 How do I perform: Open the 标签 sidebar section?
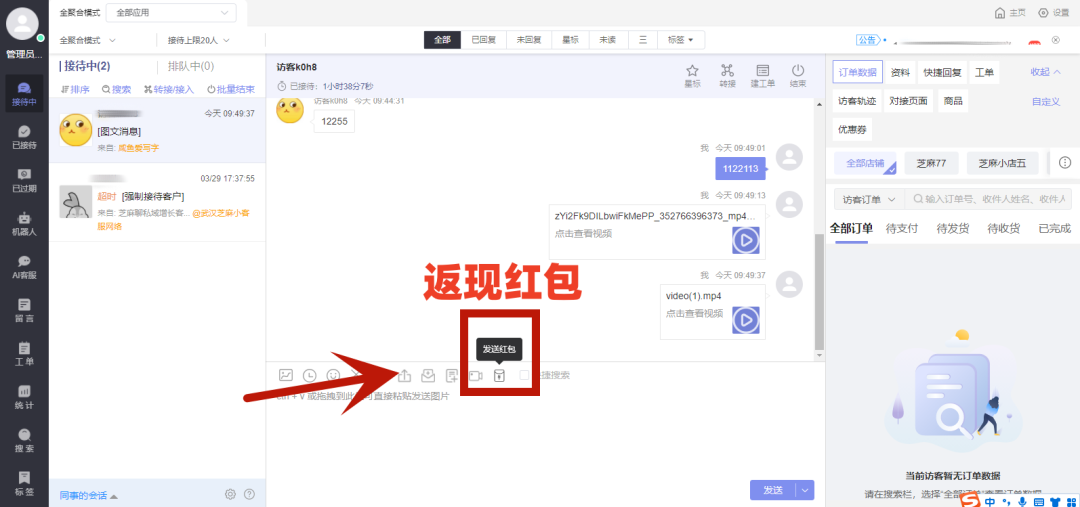point(24,484)
